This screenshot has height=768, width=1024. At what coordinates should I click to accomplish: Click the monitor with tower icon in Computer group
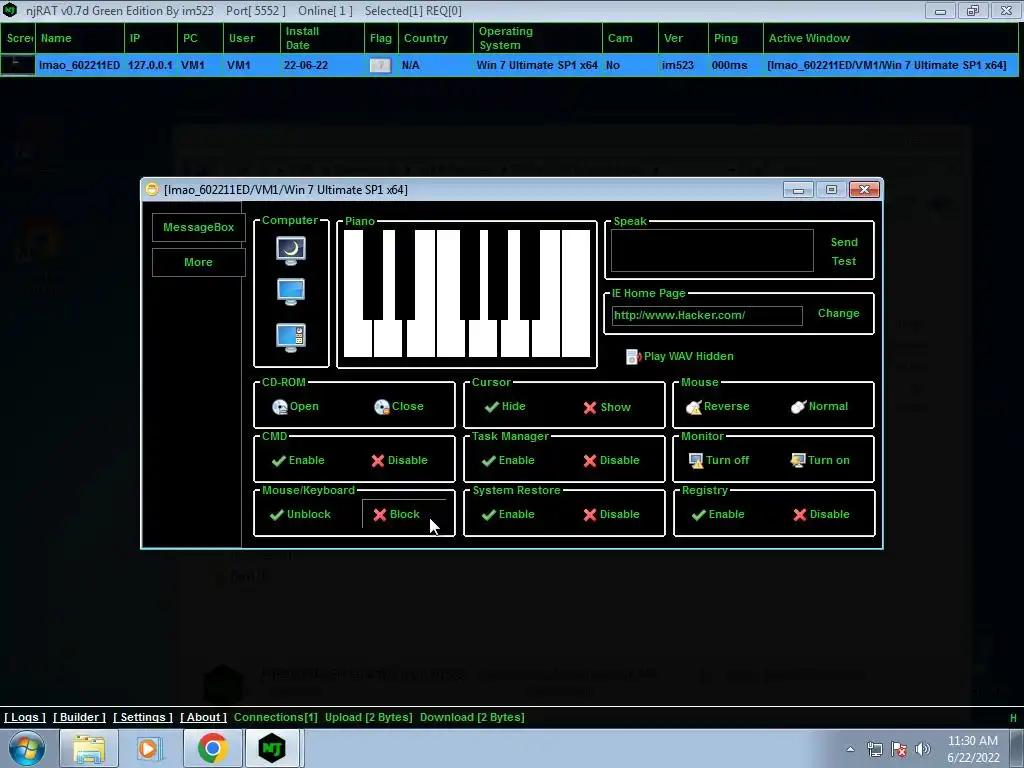click(x=291, y=338)
